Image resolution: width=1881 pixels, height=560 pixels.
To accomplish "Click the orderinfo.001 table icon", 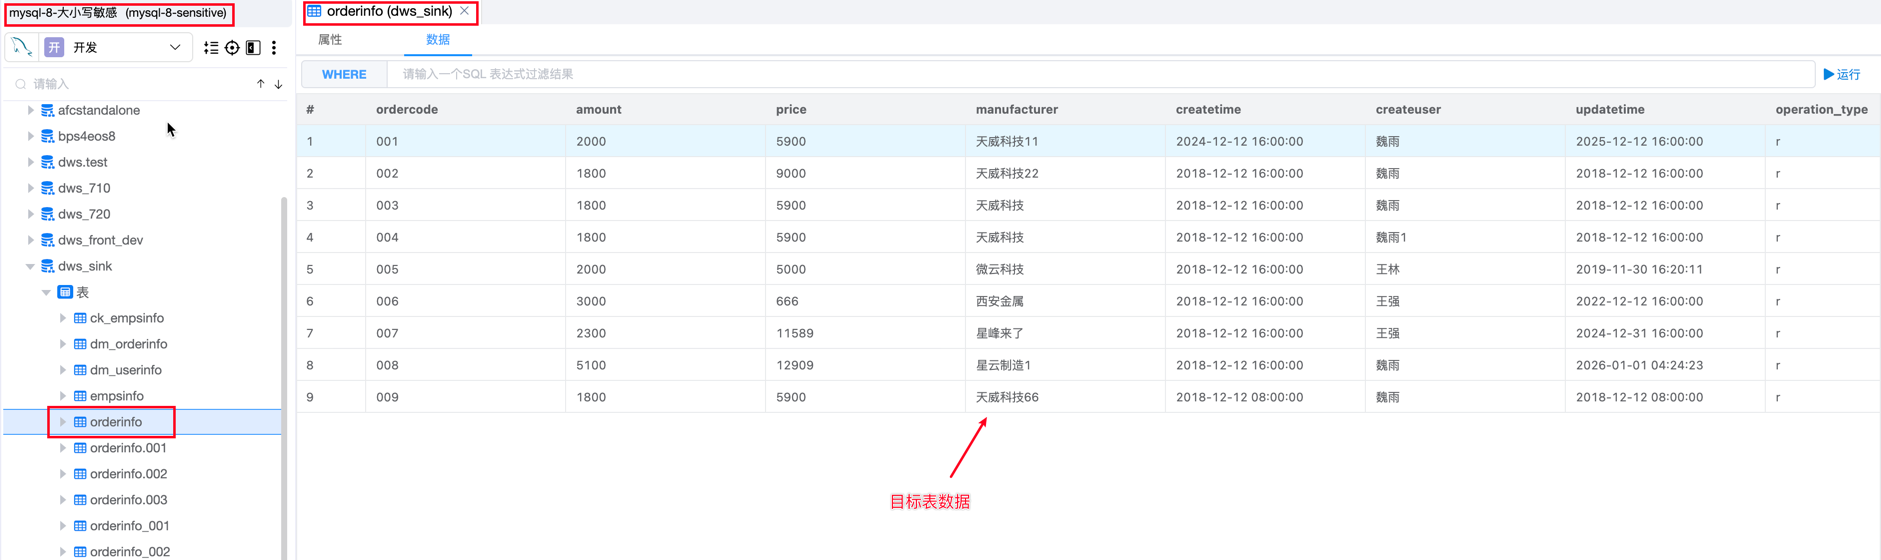I will [80, 448].
